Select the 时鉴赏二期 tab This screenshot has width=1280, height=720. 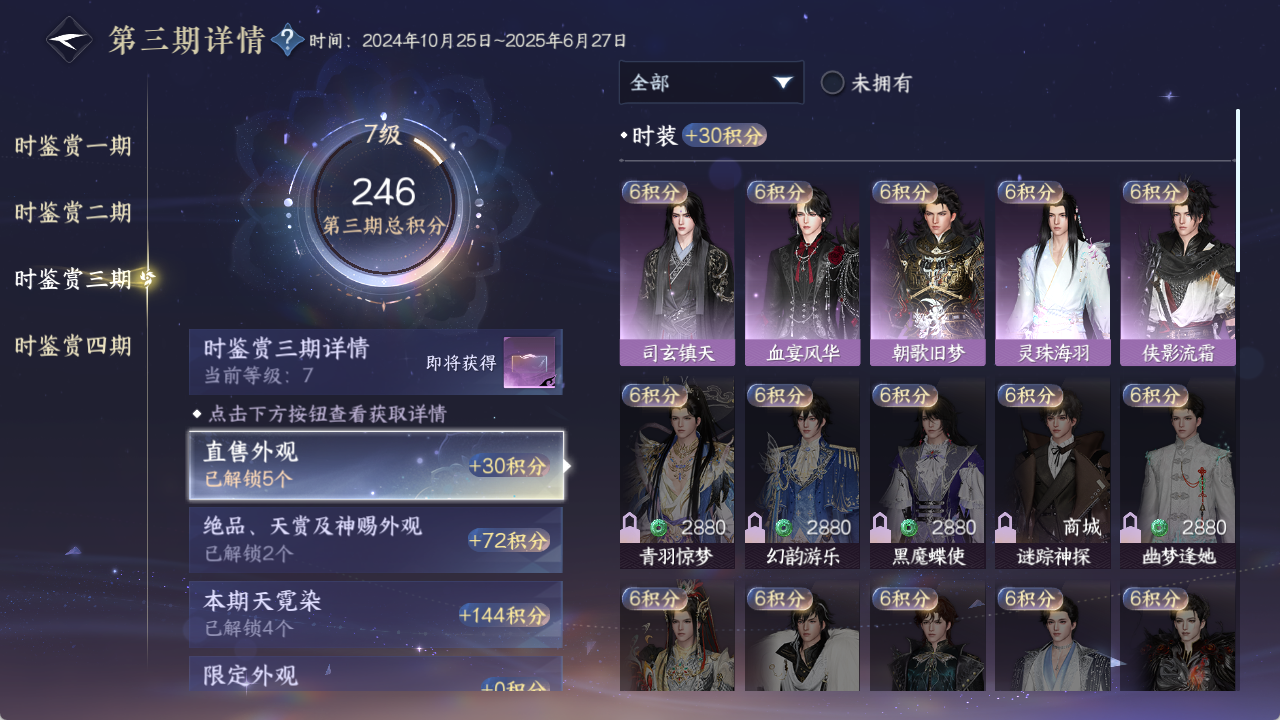[x=73, y=212]
